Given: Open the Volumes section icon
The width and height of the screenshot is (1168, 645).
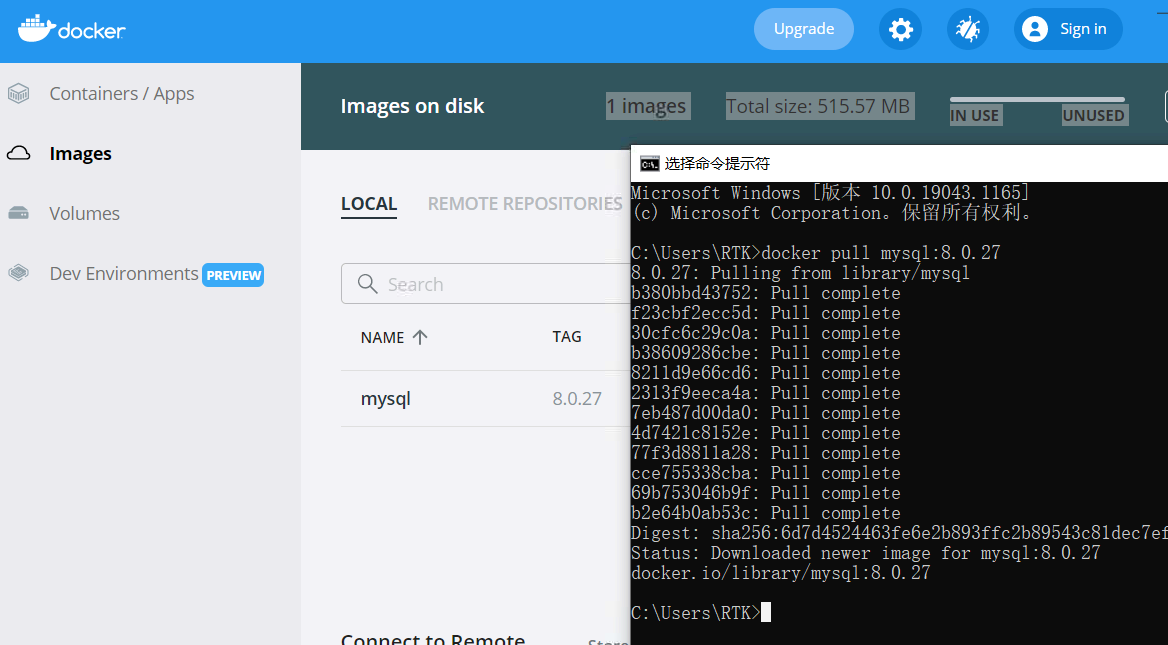Looking at the screenshot, I should click(x=18, y=213).
